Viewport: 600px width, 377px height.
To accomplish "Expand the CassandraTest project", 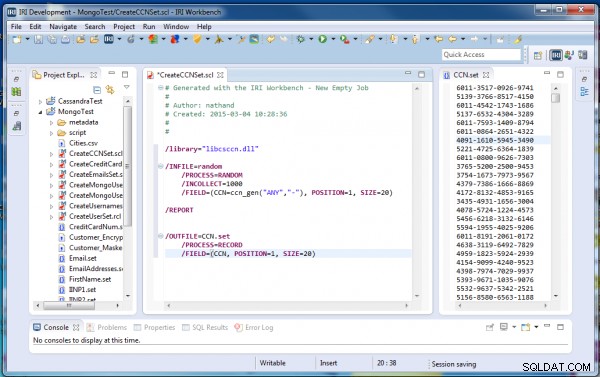I will click(x=40, y=101).
